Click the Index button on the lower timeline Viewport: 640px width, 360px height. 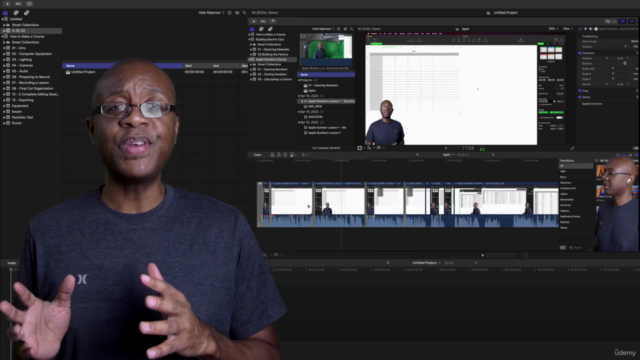pyautogui.click(x=12, y=263)
